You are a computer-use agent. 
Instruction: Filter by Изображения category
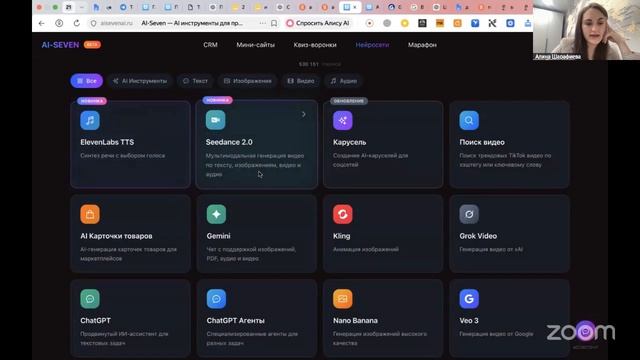247,81
